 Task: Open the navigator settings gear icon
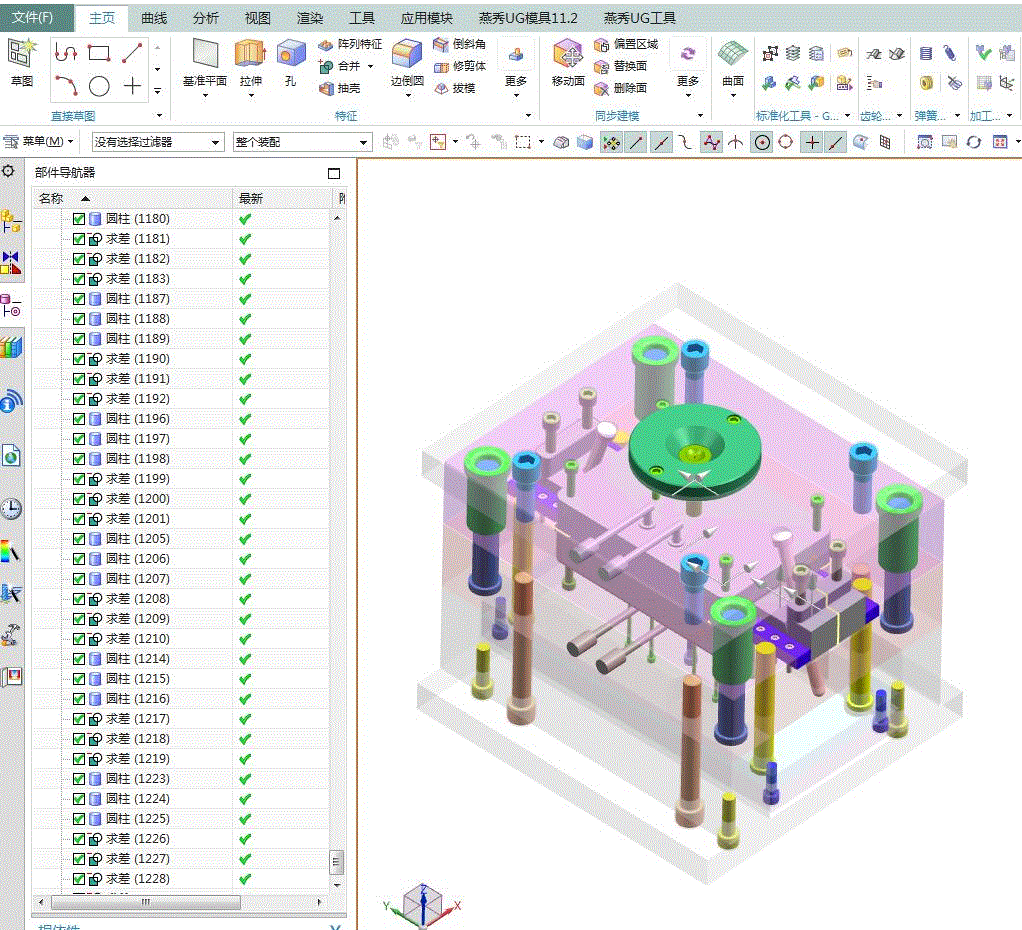click(x=8, y=171)
